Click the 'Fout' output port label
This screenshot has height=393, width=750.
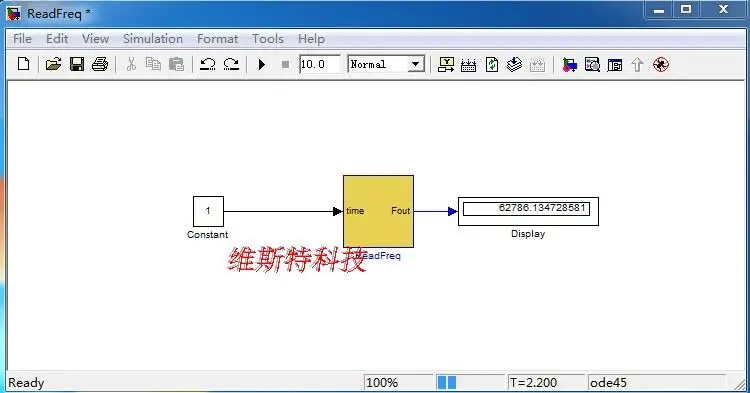pyautogui.click(x=400, y=211)
